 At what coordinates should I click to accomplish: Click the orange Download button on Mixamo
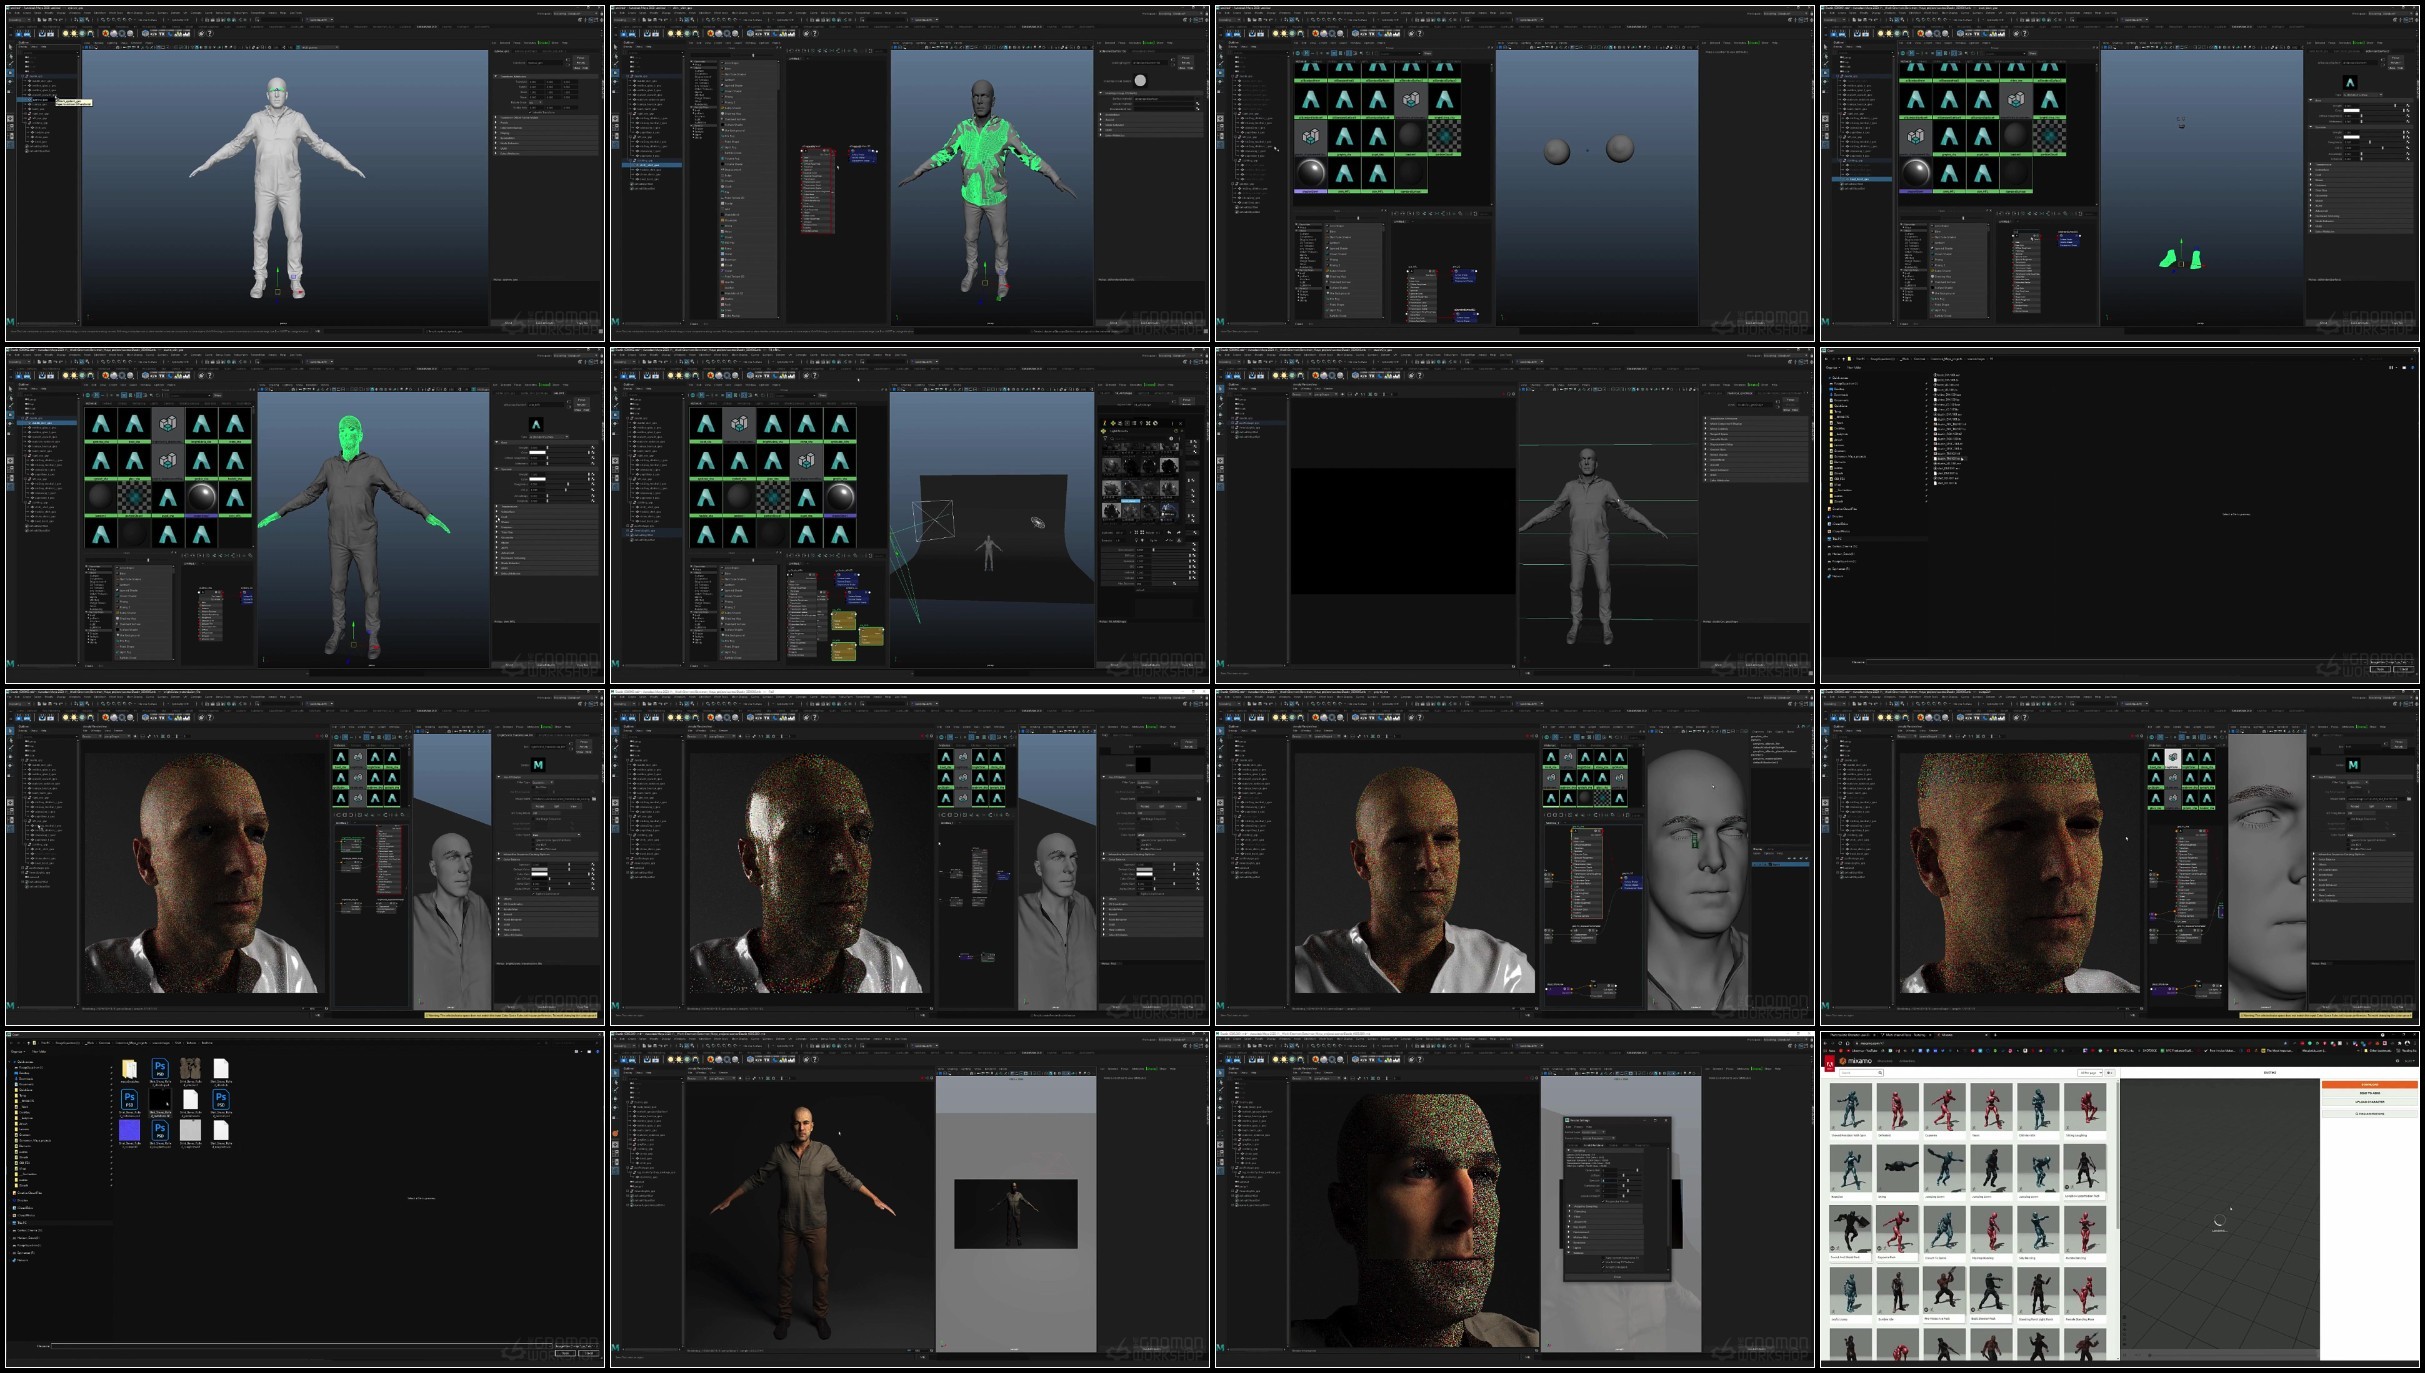(2370, 1084)
